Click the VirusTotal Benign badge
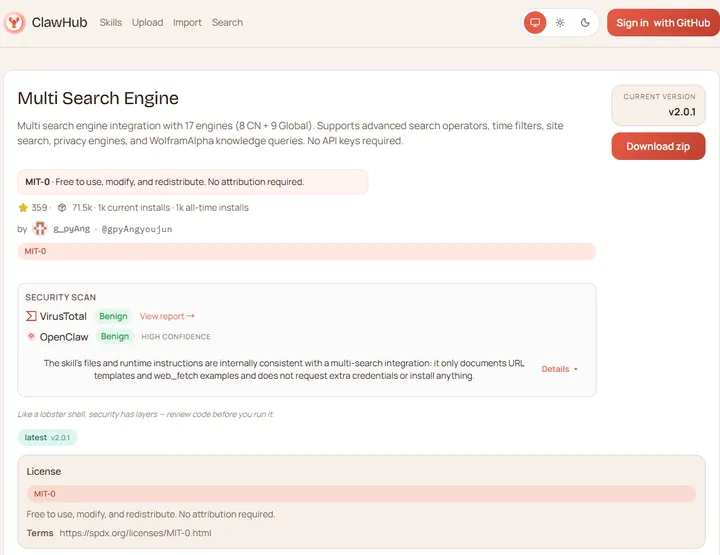Viewport: 720px width, 555px height. (113, 316)
